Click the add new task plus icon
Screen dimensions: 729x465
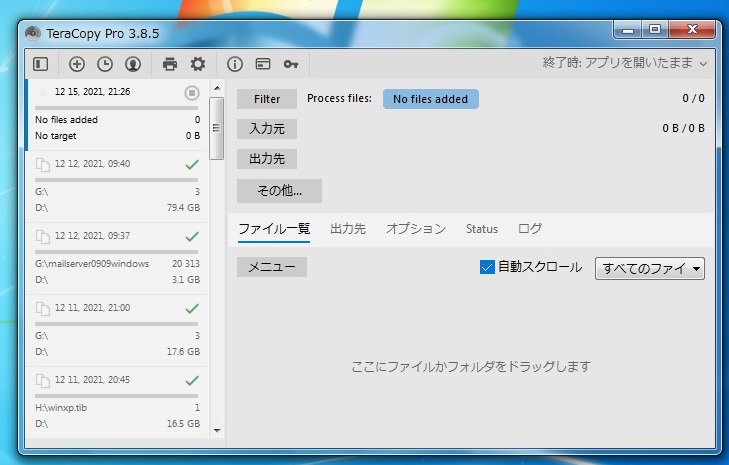click(77, 64)
